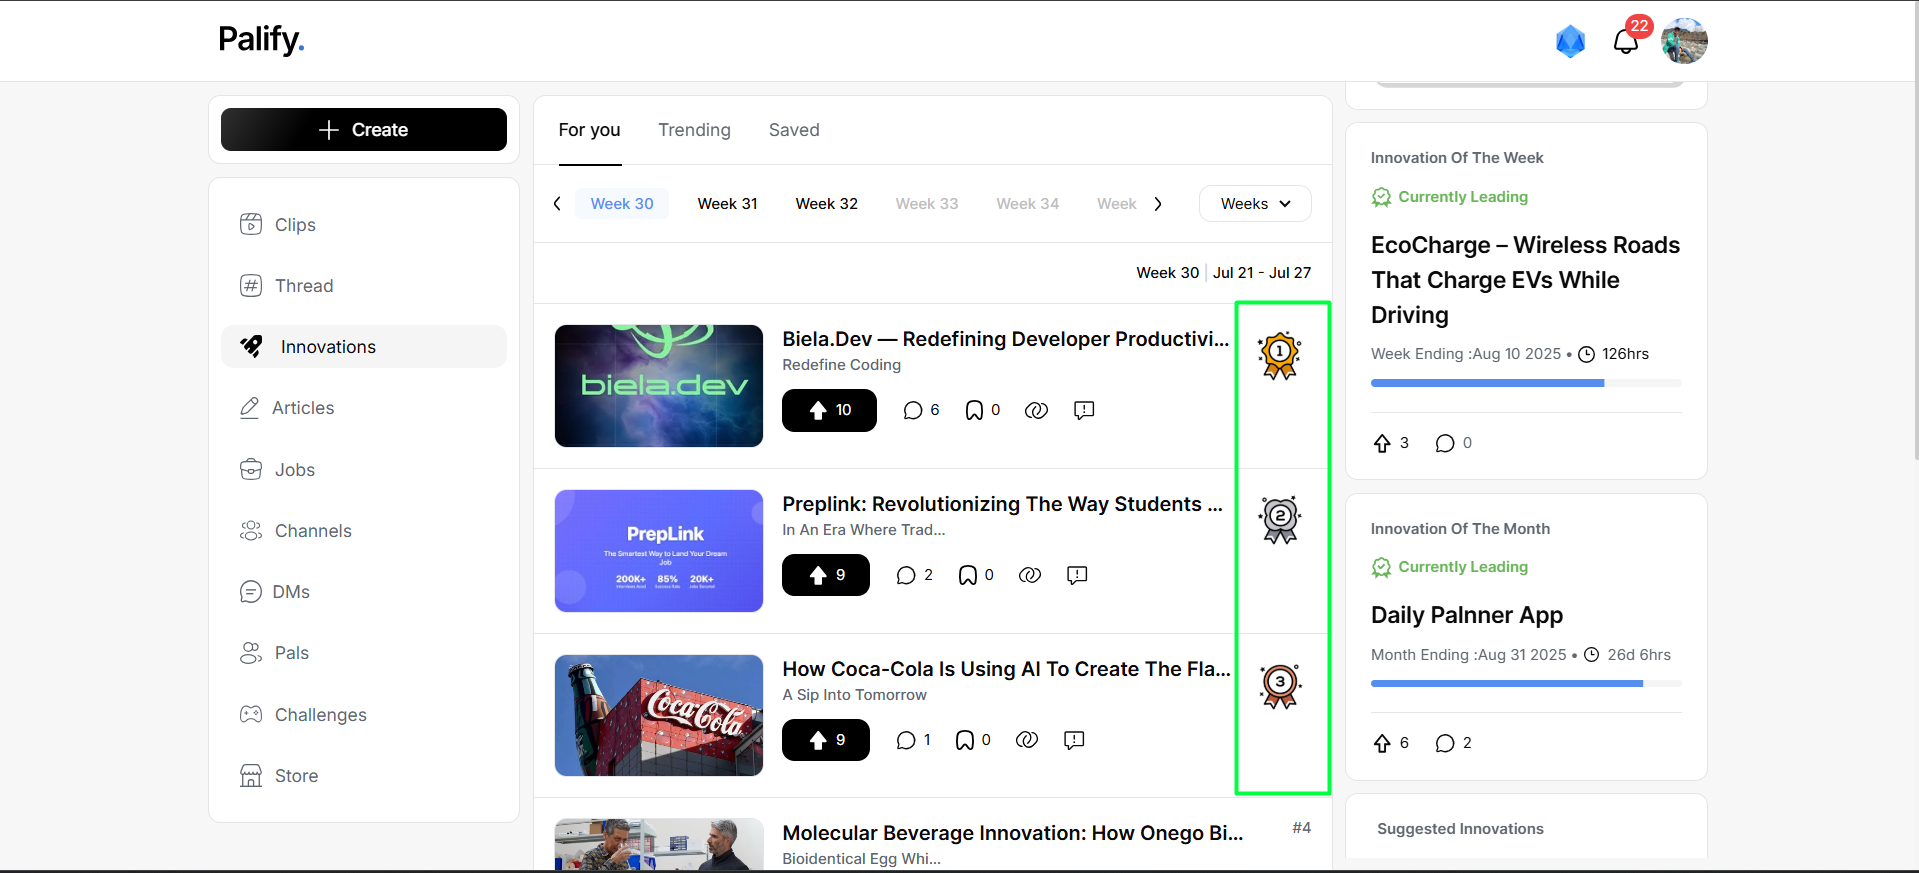Open Daily Palnner App innovation

tap(1466, 615)
